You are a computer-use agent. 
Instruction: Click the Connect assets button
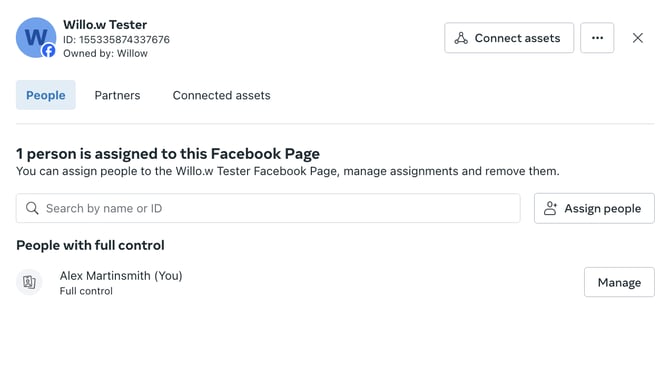click(509, 38)
